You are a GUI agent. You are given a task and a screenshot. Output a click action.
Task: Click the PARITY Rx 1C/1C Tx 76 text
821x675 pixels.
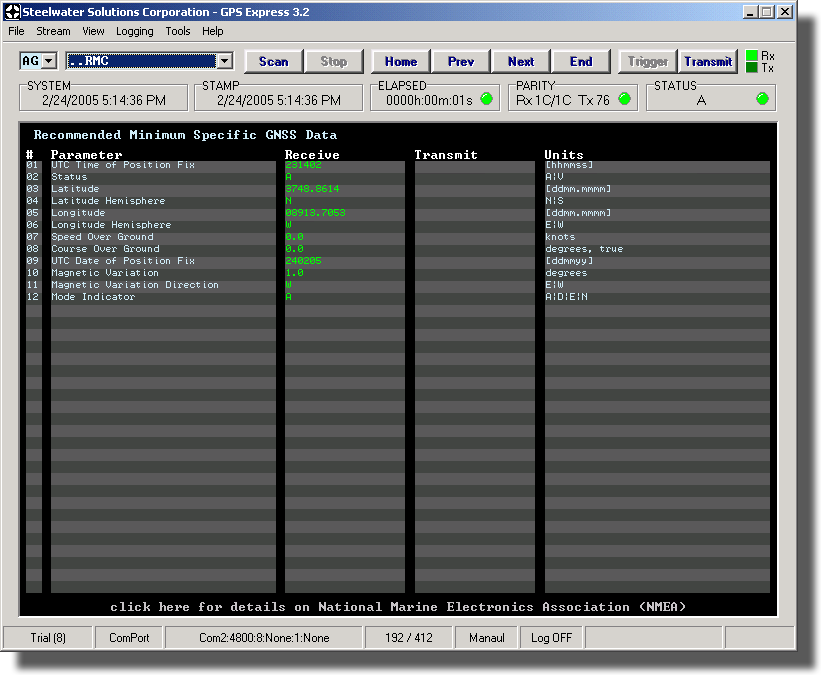point(563,100)
